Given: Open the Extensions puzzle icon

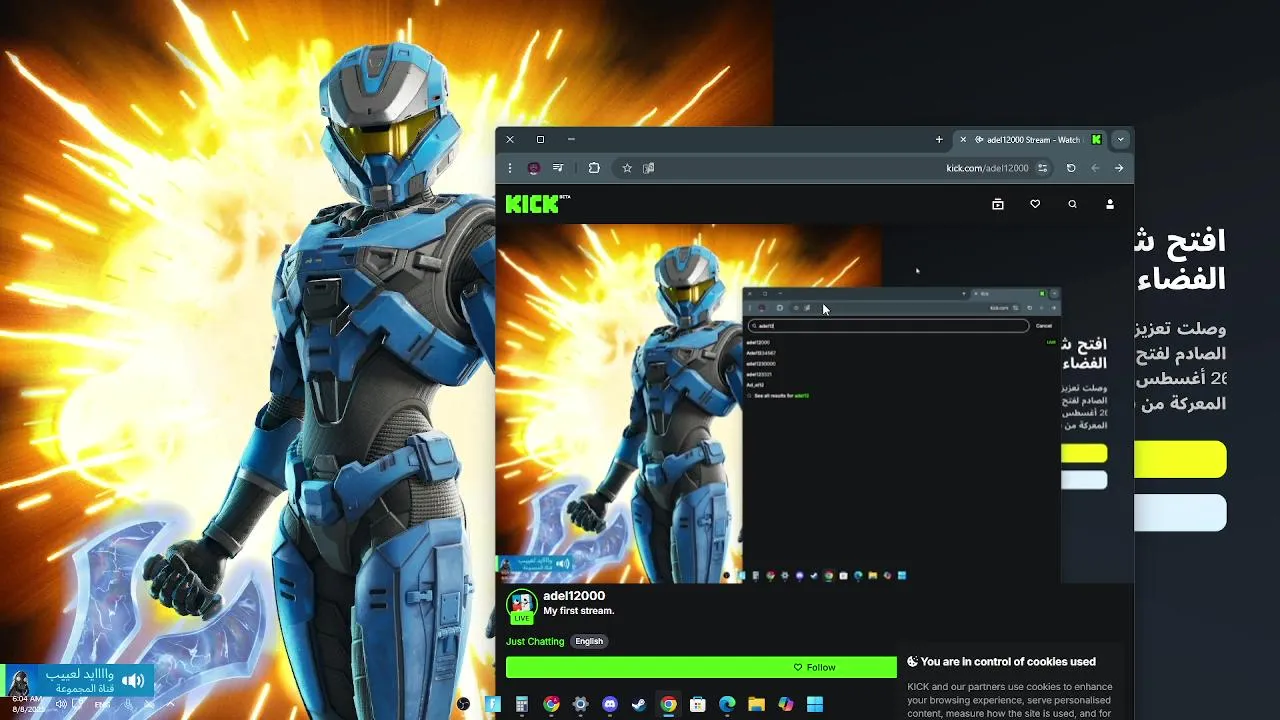Looking at the screenshot, I should click(x=594, y=168).
